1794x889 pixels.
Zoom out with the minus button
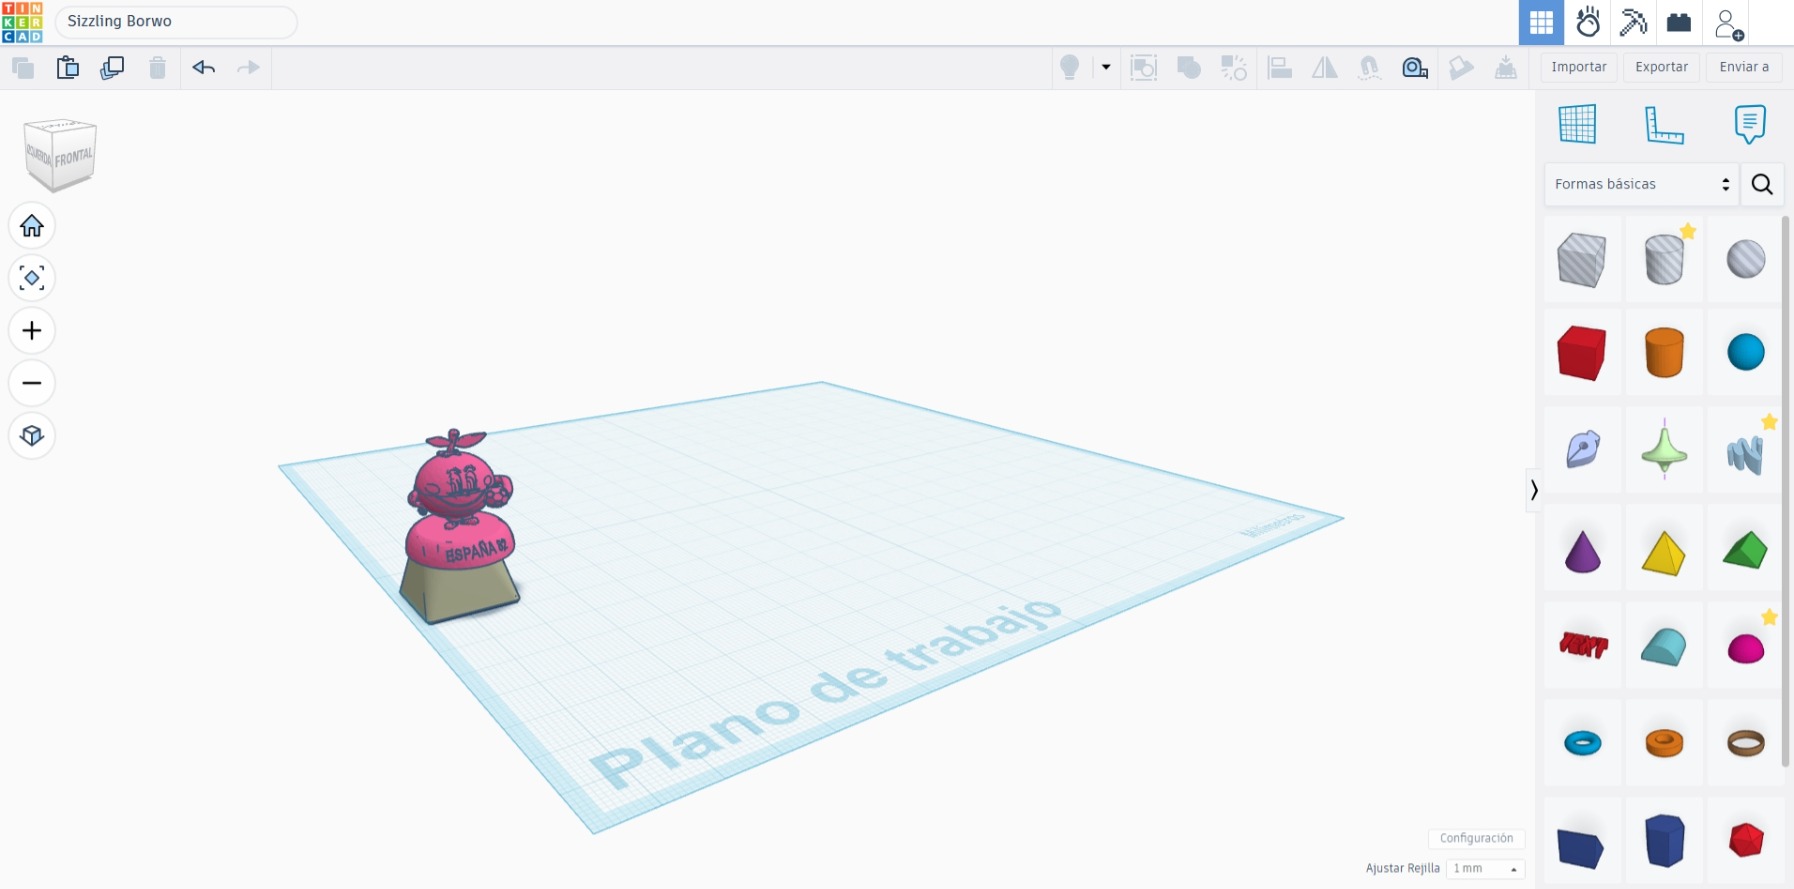(x=32, y=383)
